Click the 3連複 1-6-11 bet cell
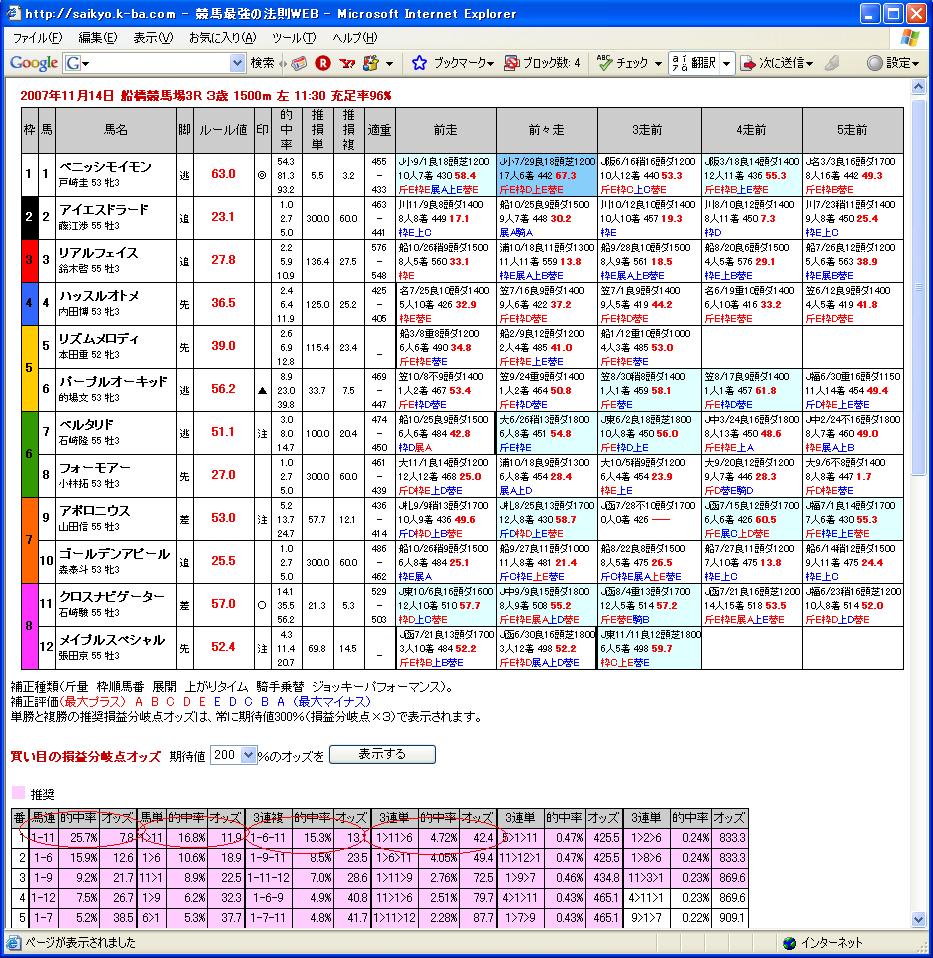This screenshot has height=958, width=933. (x=268, y=838)
